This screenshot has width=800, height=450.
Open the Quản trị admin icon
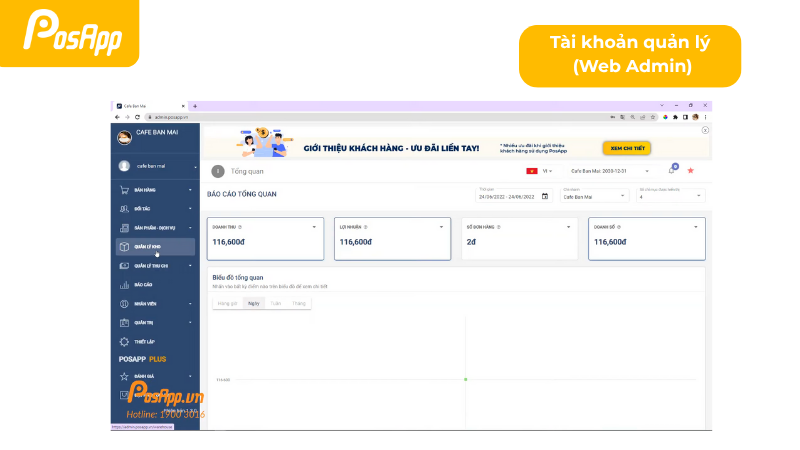click(124, 322)
